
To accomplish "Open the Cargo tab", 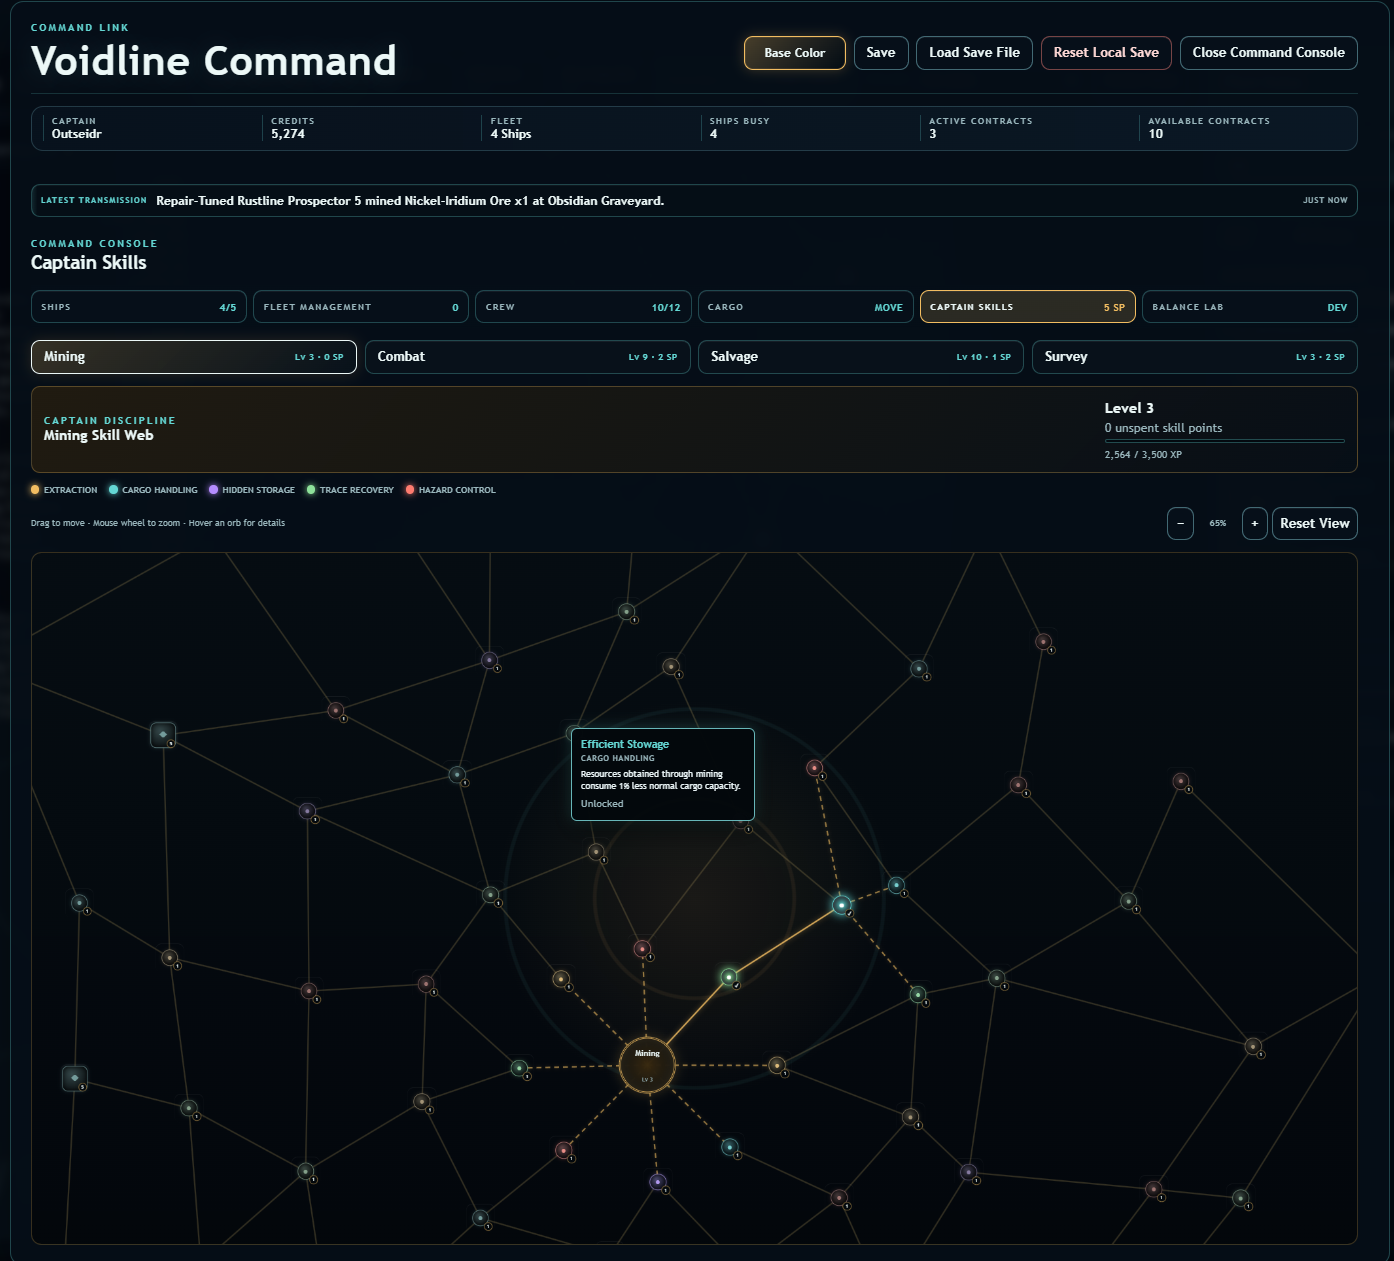I will (x=805, y=307).
